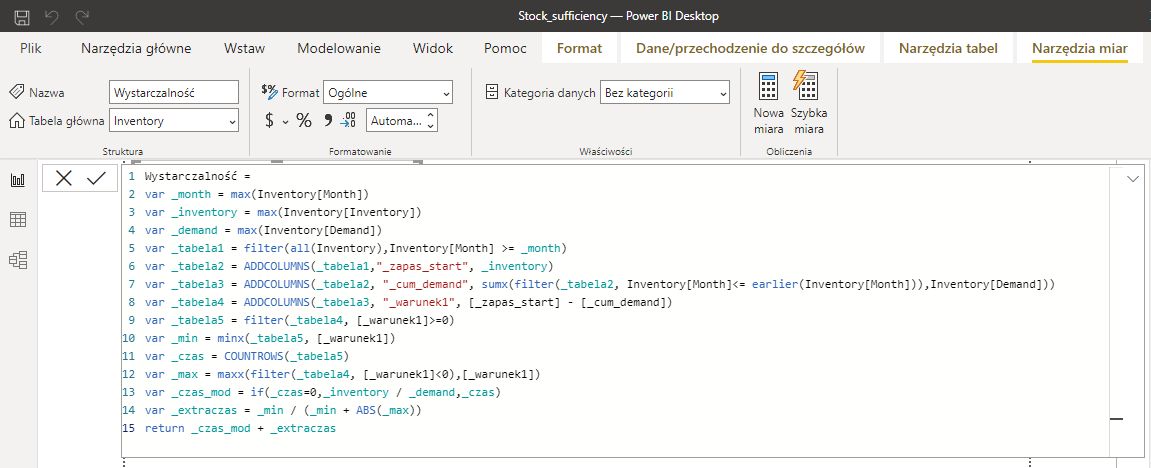Open the Format tab

[x=579, y=48]
